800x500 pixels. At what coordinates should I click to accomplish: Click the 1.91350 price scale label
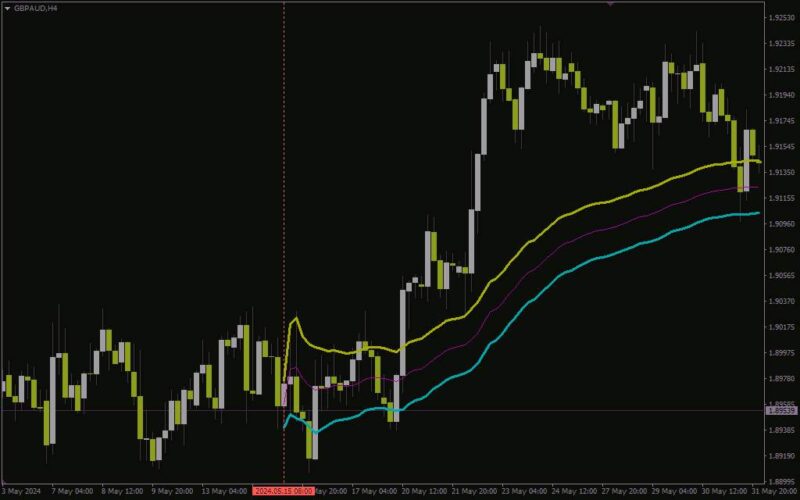[x=781, y=172]
